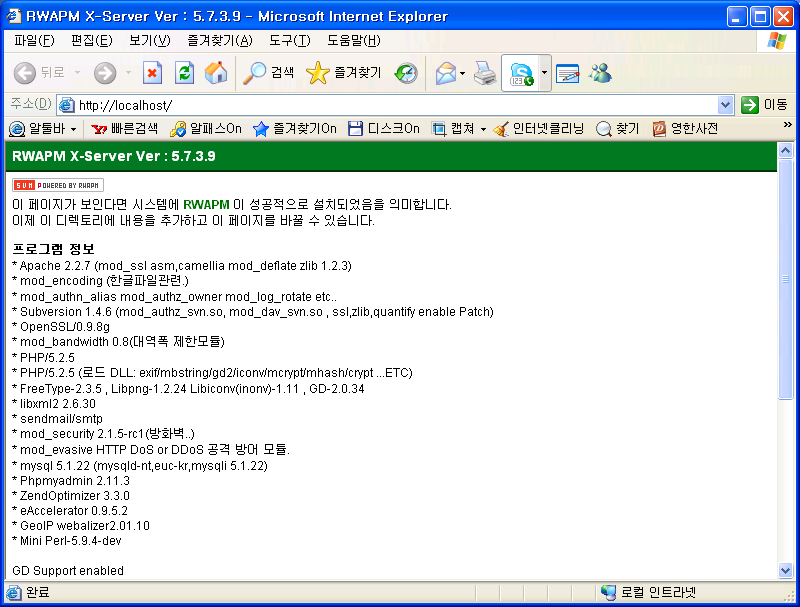The height and width of the screenshot is (607, 800).
Task: Open the 도구(T) menu
Action: tap(290, 41)
